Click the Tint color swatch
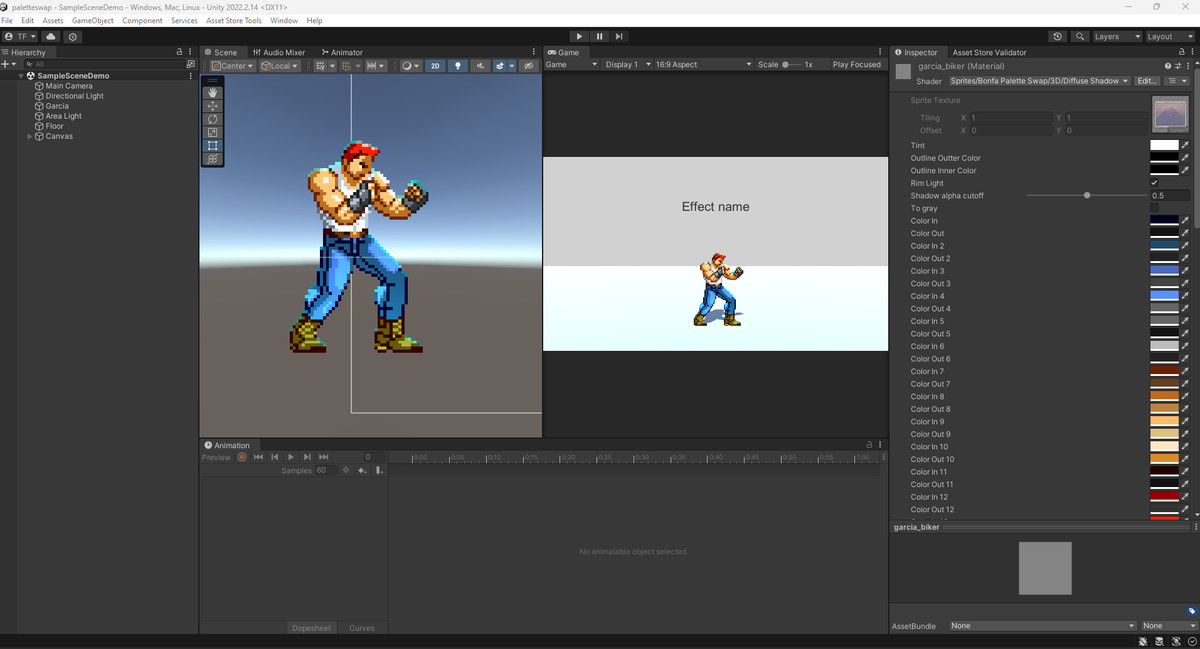Screen dimensions: 1200x649 point(1164,145)
